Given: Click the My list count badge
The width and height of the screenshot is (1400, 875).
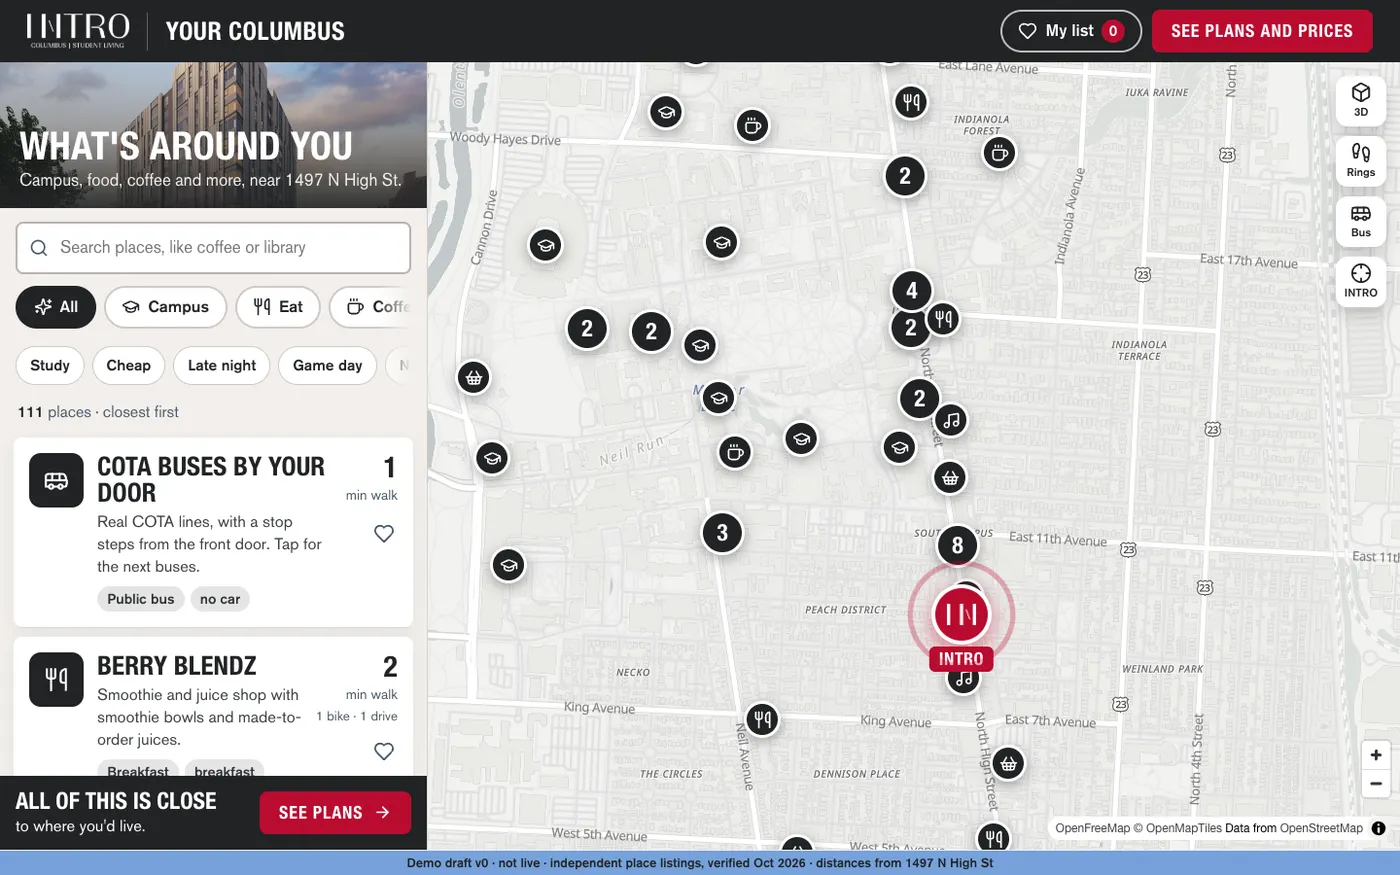Looking at the screenshot, I should click(x=1113, y=31).
